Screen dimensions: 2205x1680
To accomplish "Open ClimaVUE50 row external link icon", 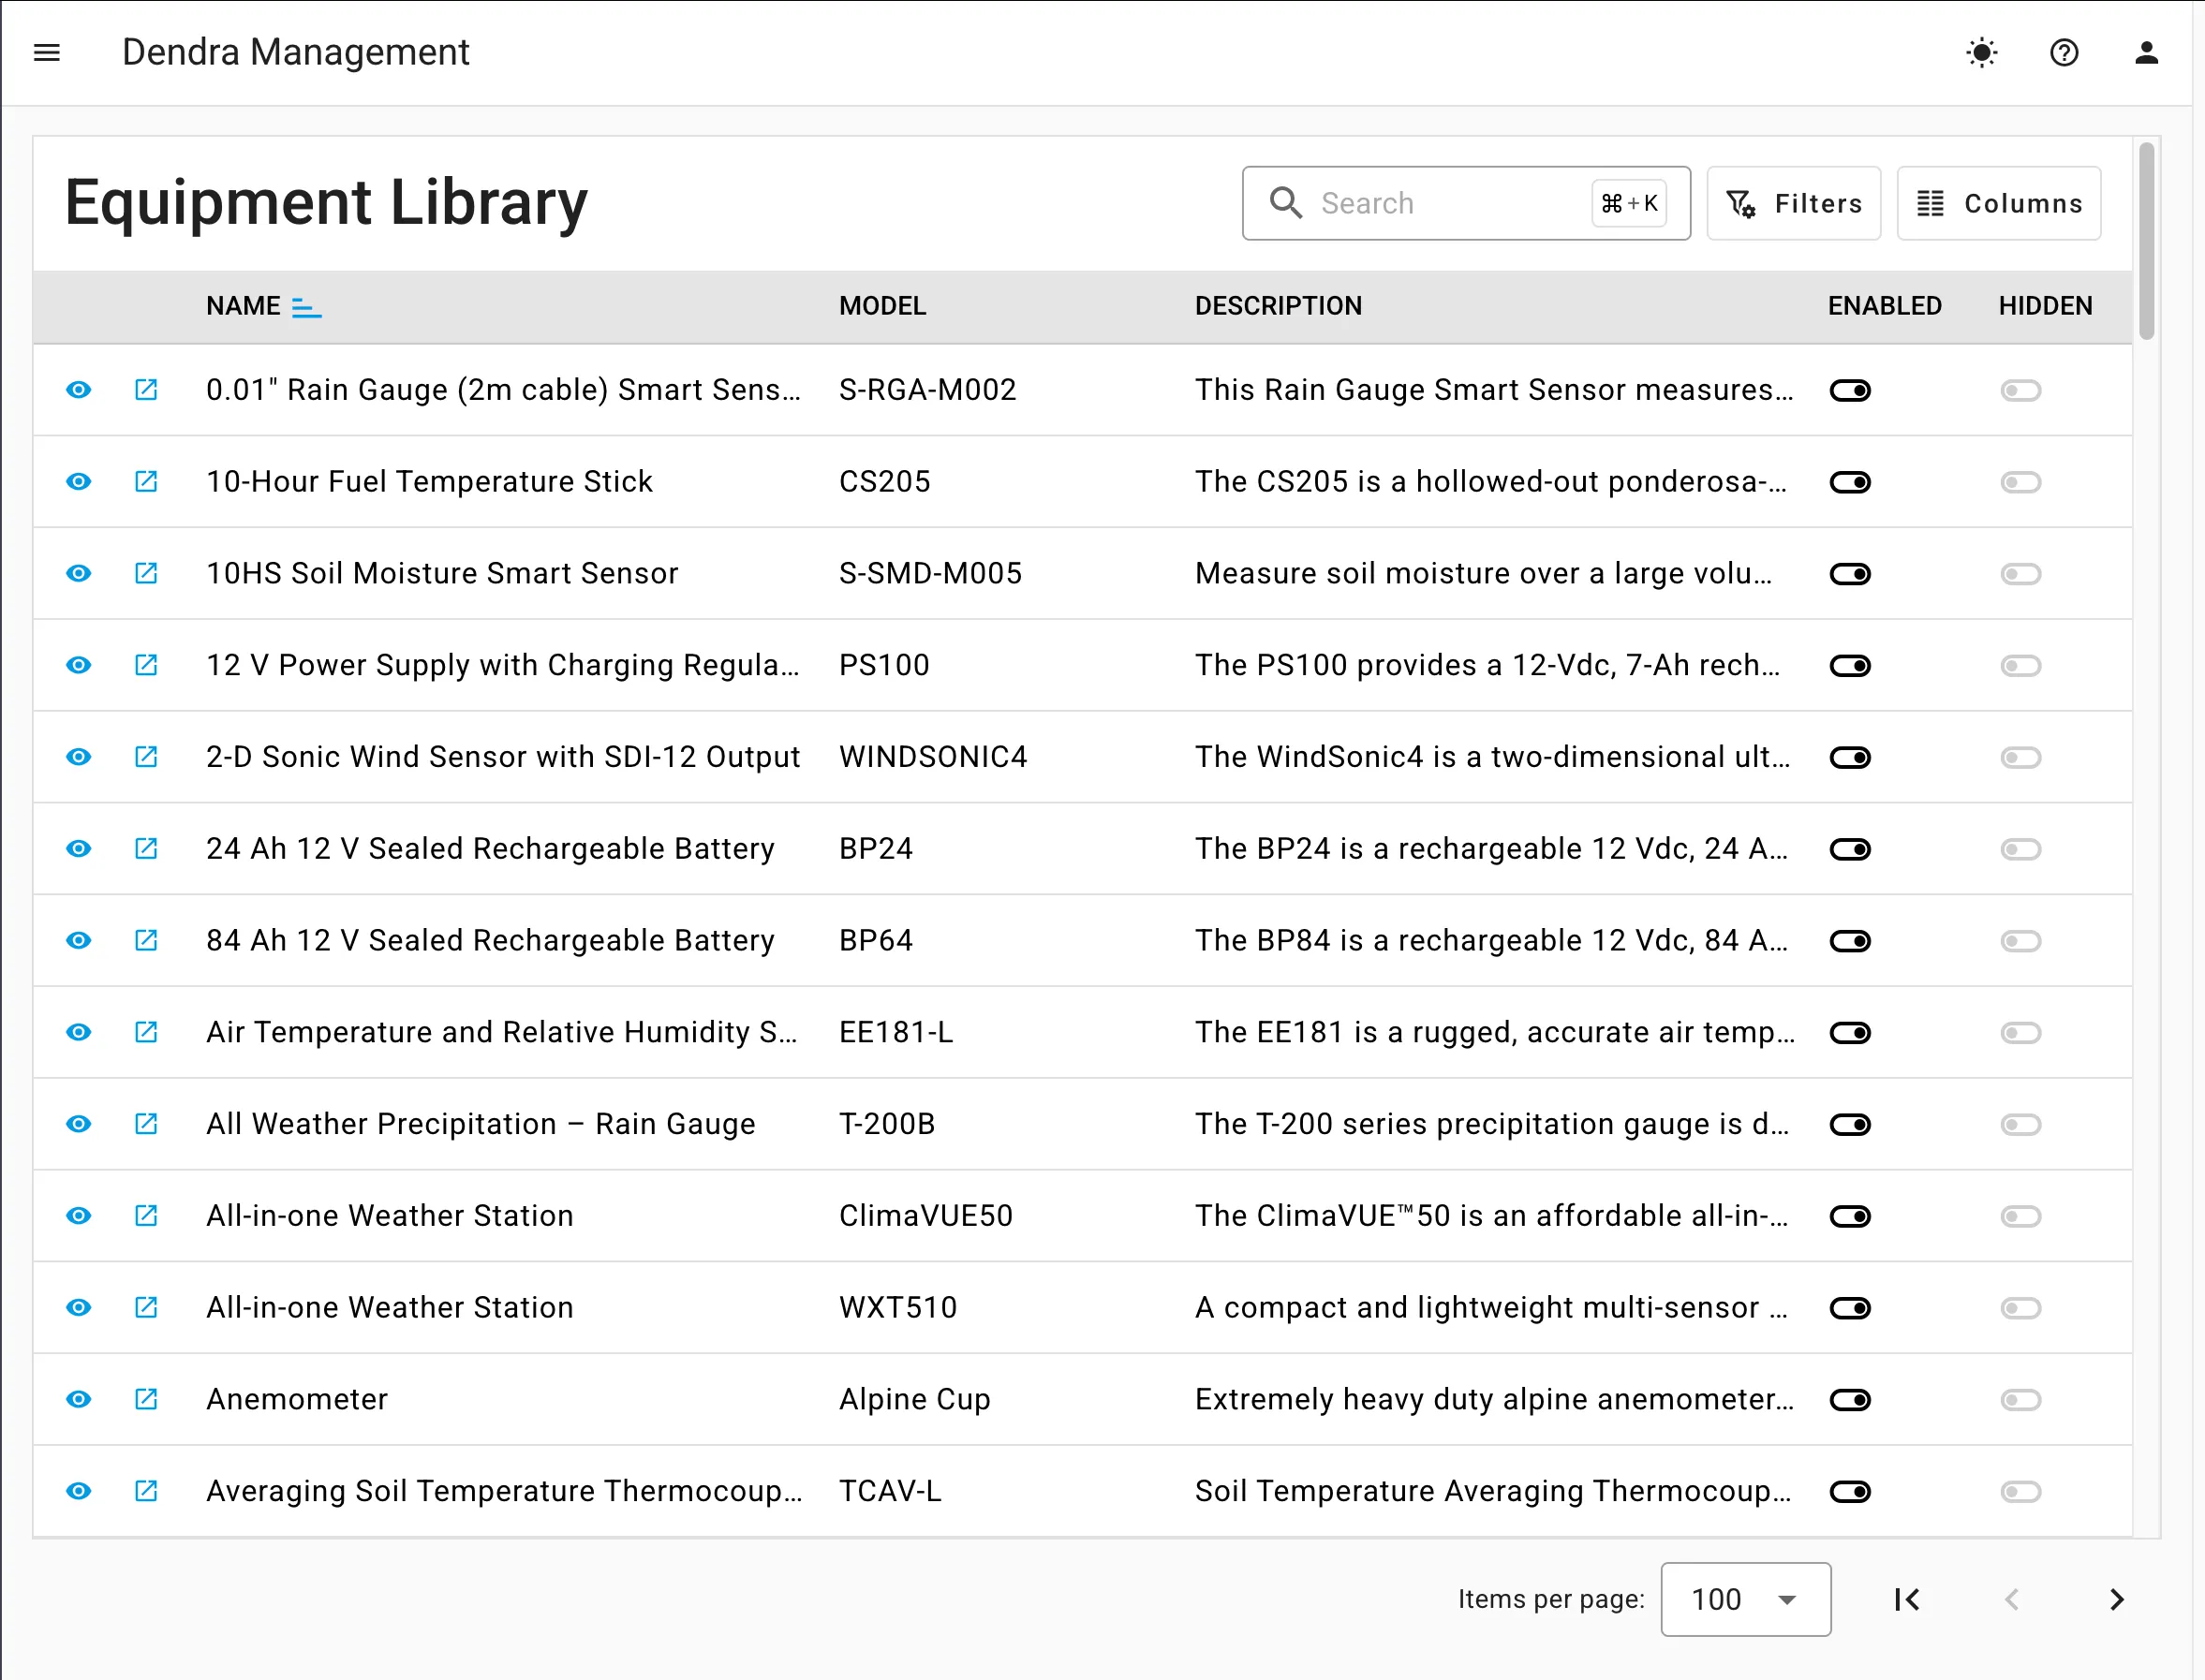I will (146, 1216).
